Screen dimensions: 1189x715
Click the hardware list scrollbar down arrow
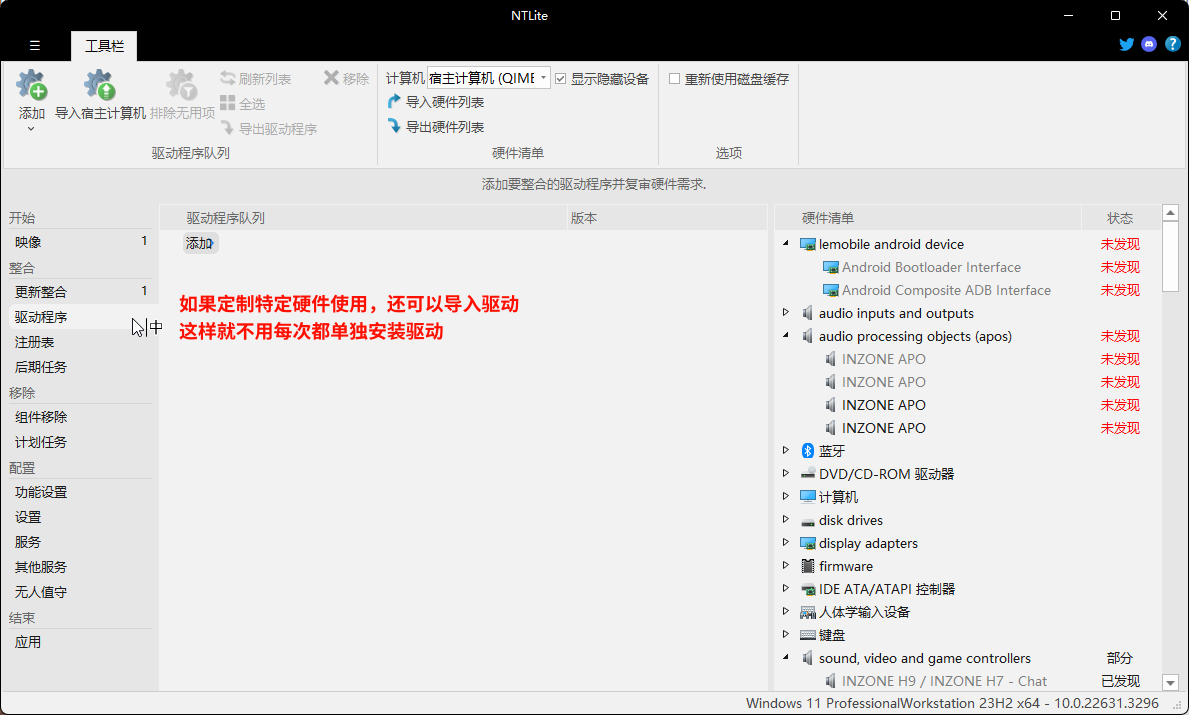tap(1170, 682)
